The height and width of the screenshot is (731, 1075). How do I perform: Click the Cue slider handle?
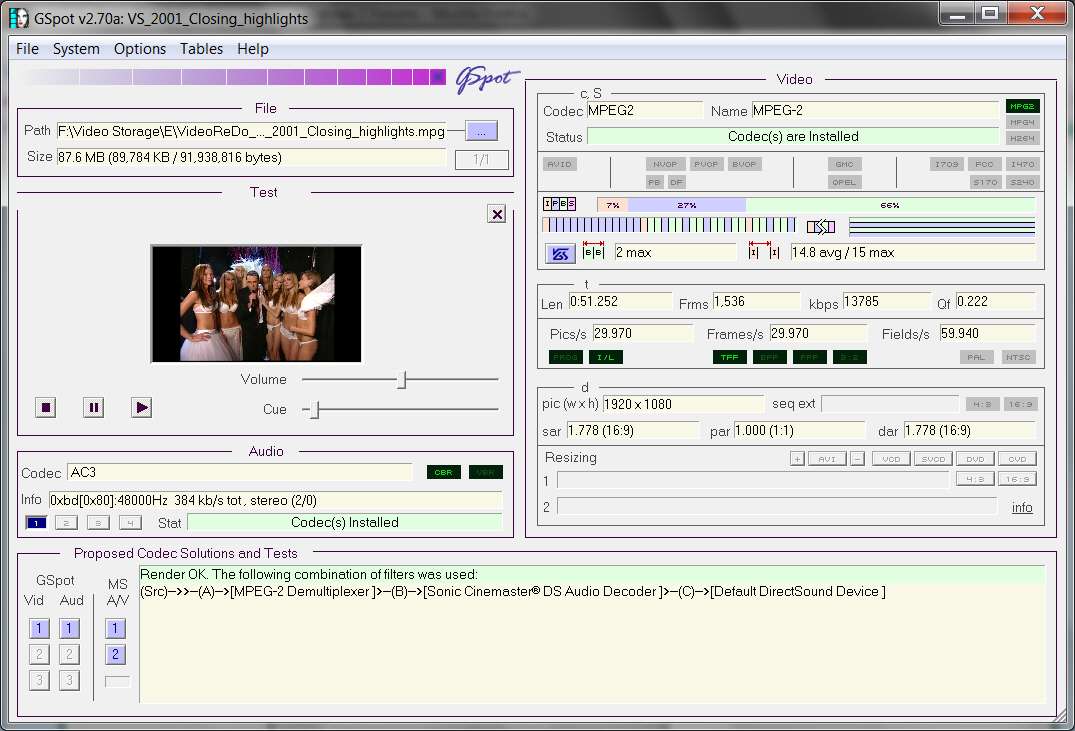[x=315, y=409]
